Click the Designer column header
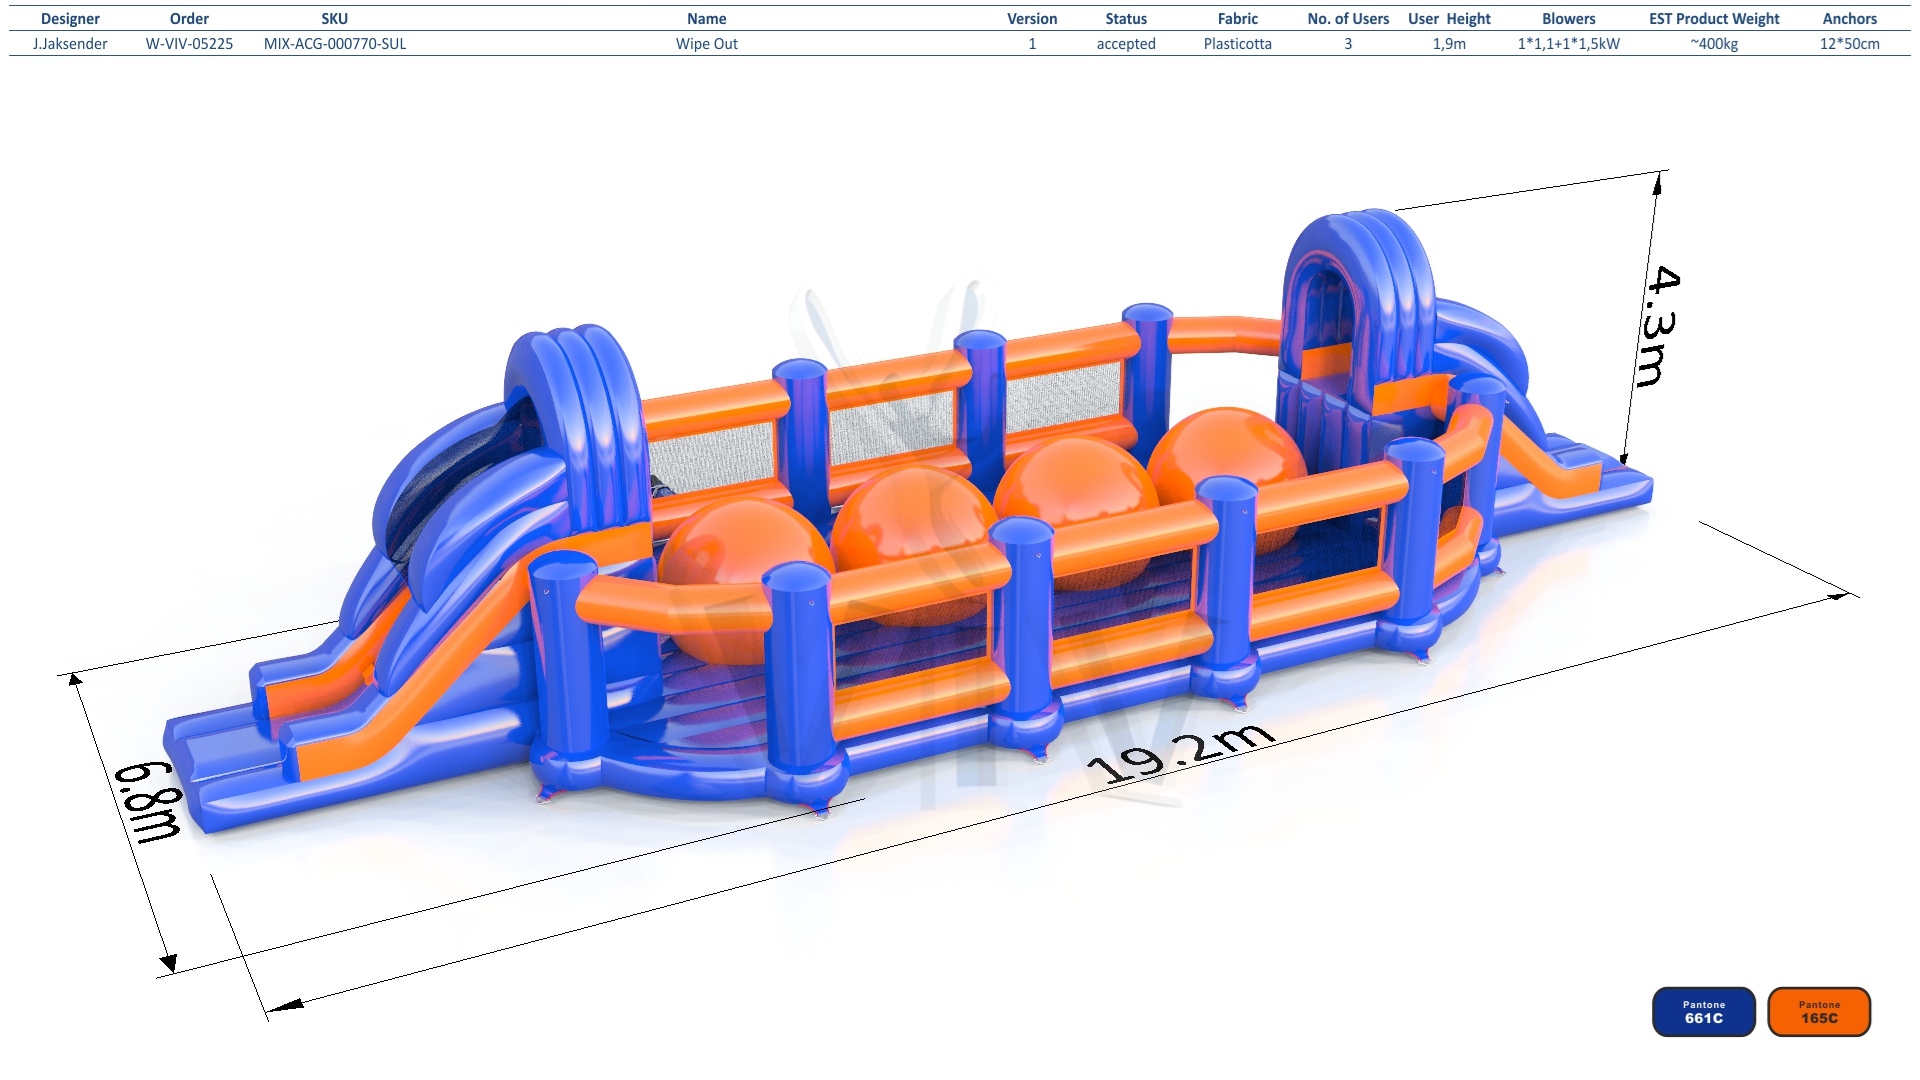The height and width of the screenshot is (1080, 1920). click(x=70, y=19)
